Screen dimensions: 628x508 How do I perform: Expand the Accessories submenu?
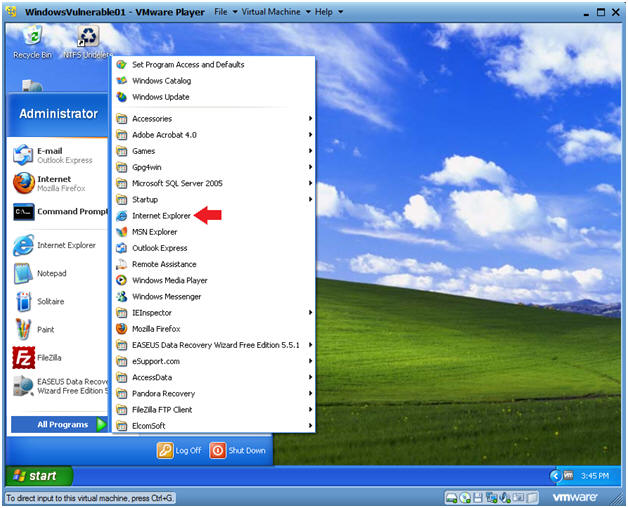tap(214, 119)
